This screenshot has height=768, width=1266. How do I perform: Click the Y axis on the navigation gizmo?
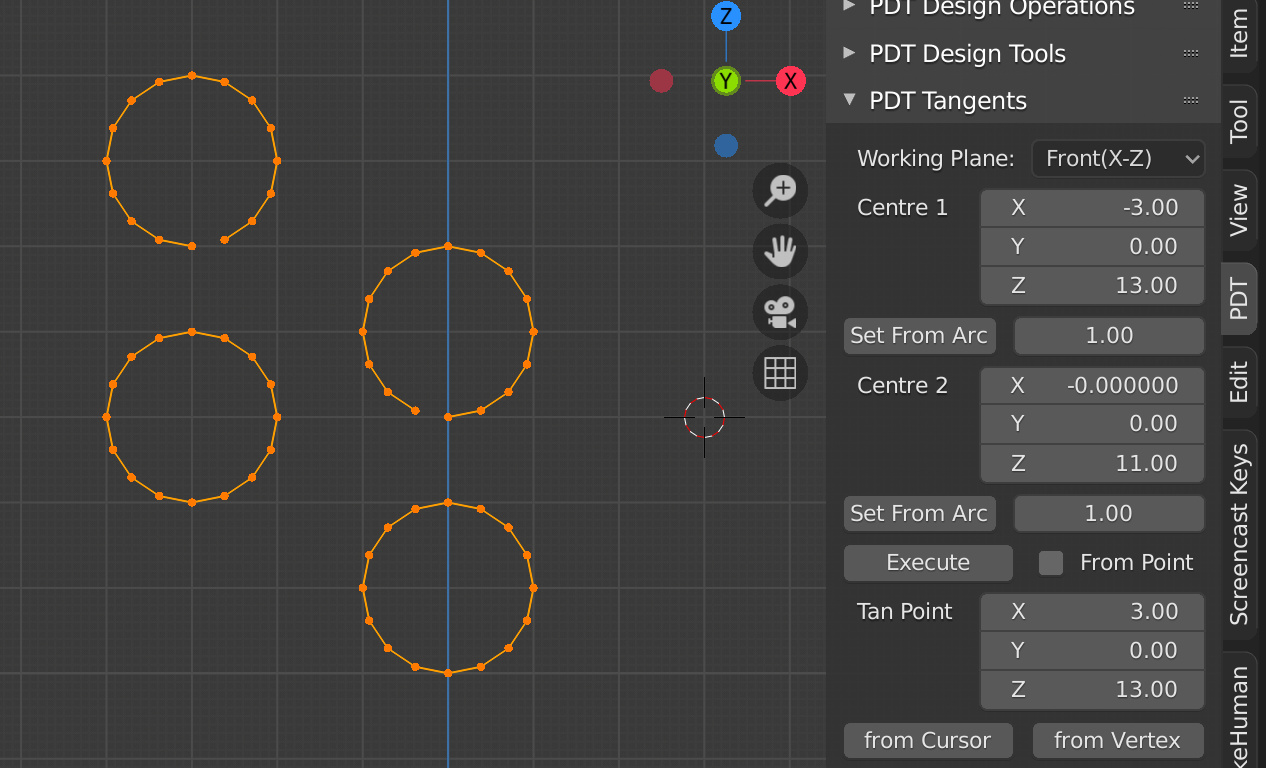[725, 80]
